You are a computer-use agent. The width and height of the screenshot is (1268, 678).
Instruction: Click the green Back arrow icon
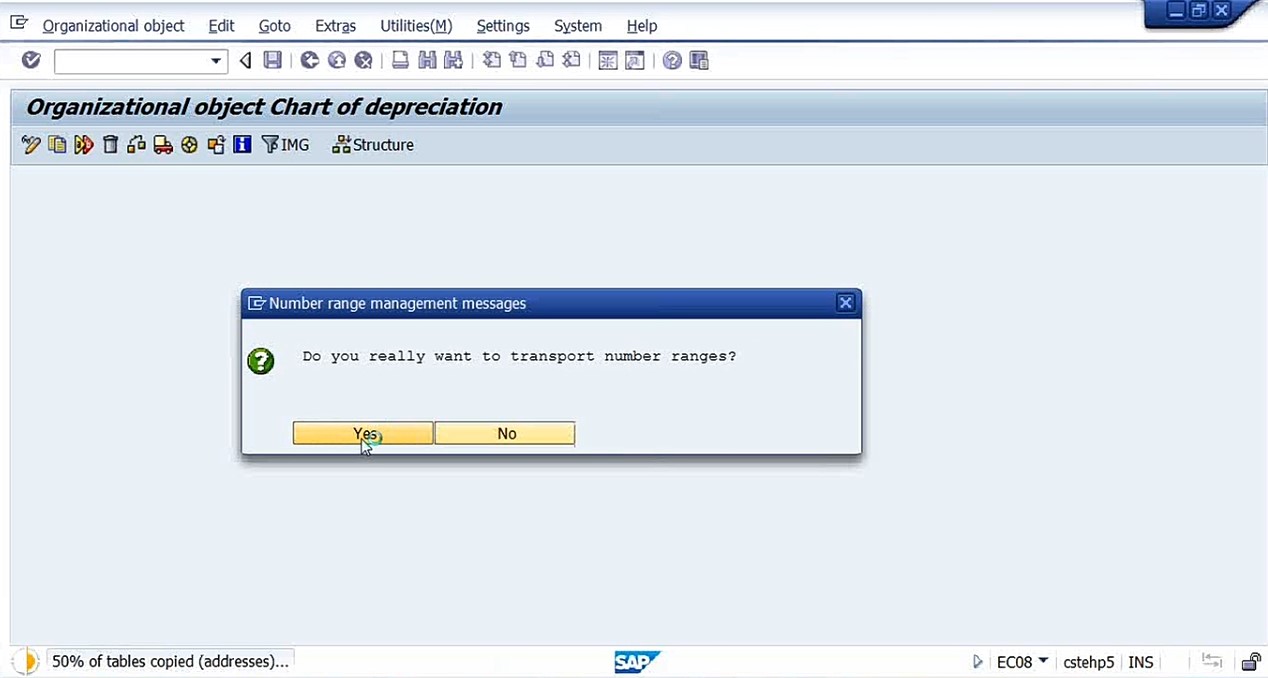coord(310,61)
